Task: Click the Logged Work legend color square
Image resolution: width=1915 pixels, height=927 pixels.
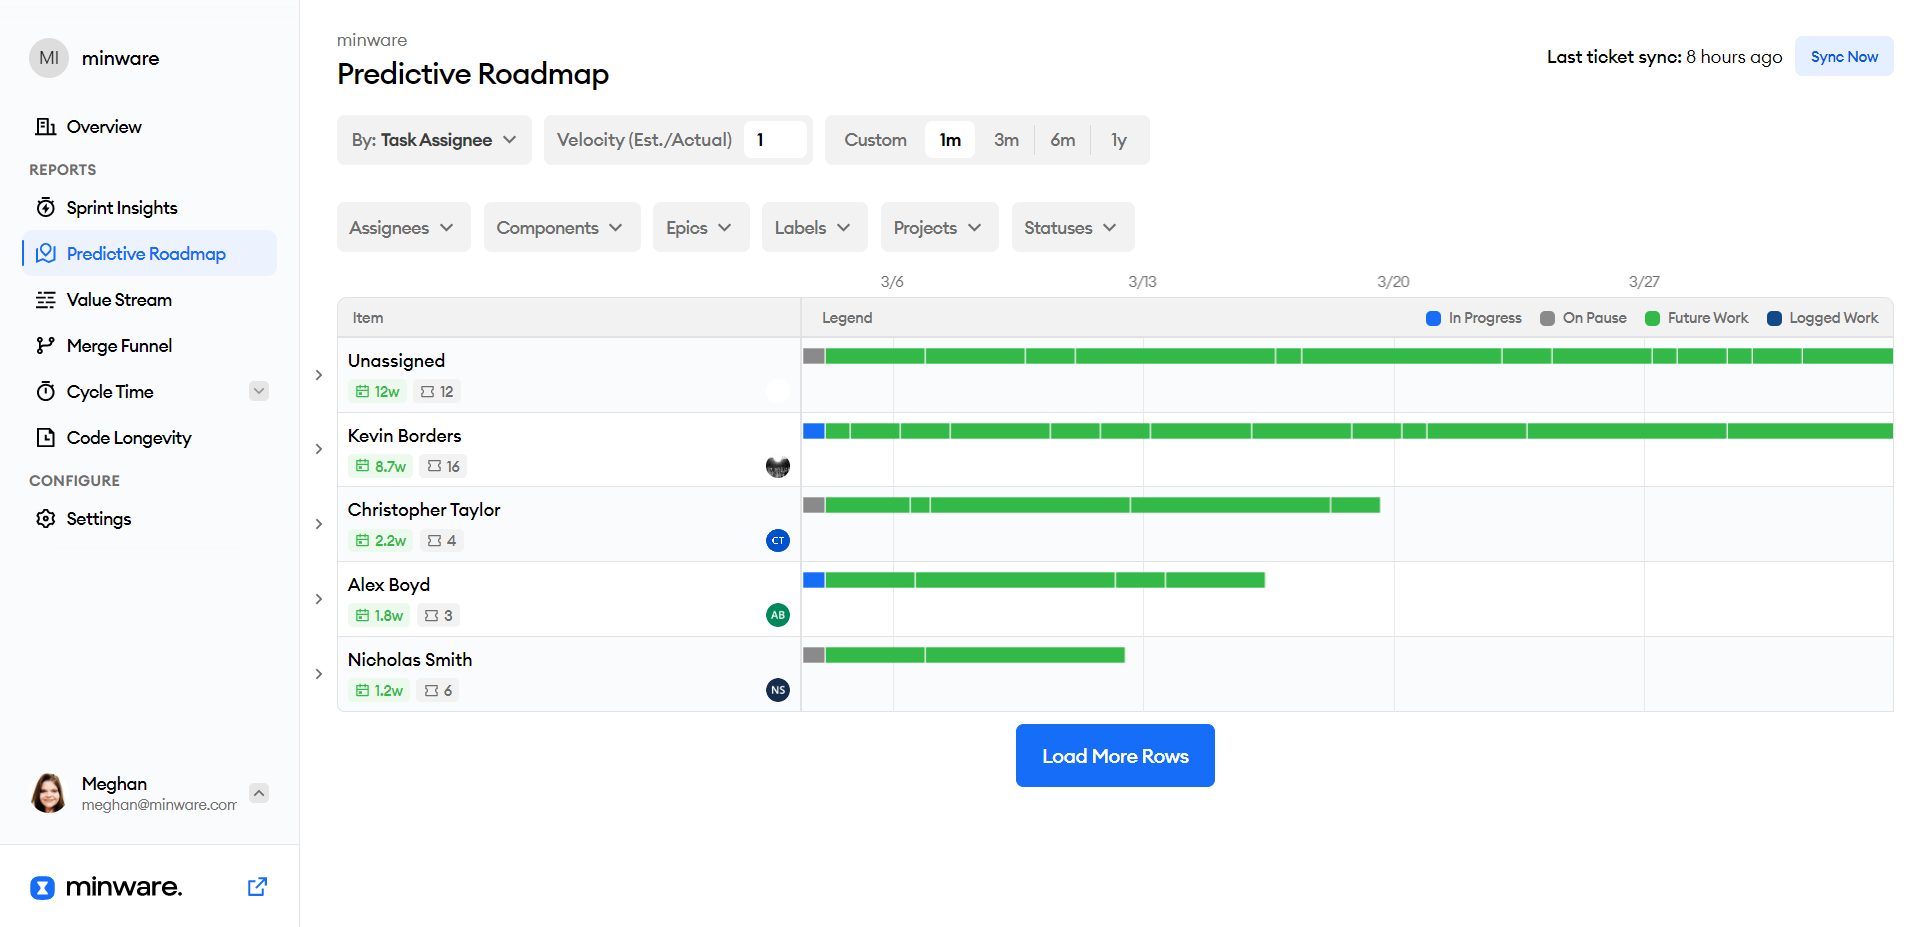Action: point(1774,318)
